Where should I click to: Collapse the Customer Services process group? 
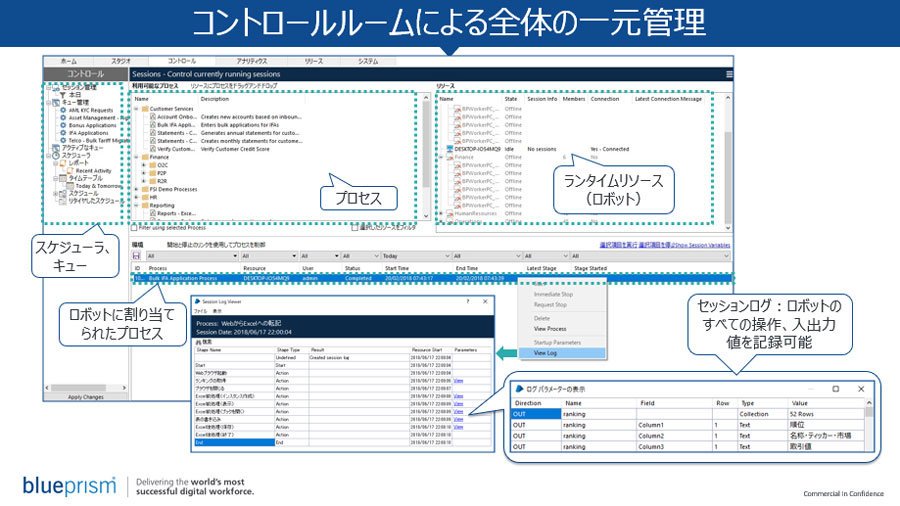[137, 108]
